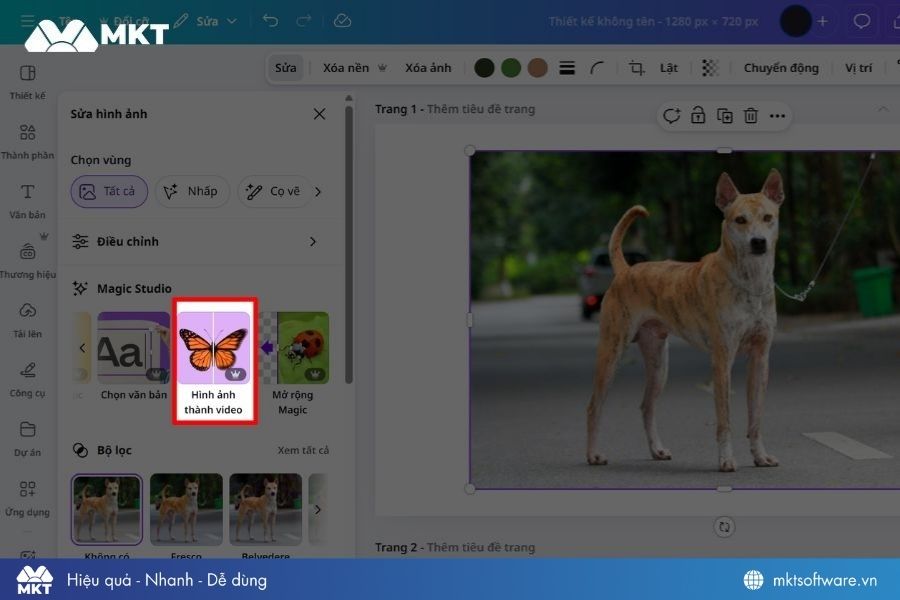The image size is (900, 600).
Task: Duplicate the page with the copy icon
Action: (724, 115)
